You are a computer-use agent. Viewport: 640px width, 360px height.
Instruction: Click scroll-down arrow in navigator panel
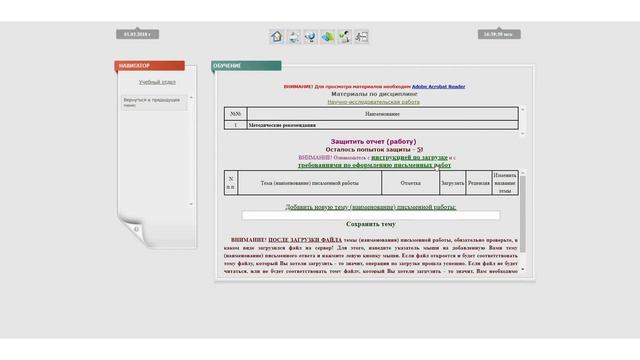click(191, 204)
